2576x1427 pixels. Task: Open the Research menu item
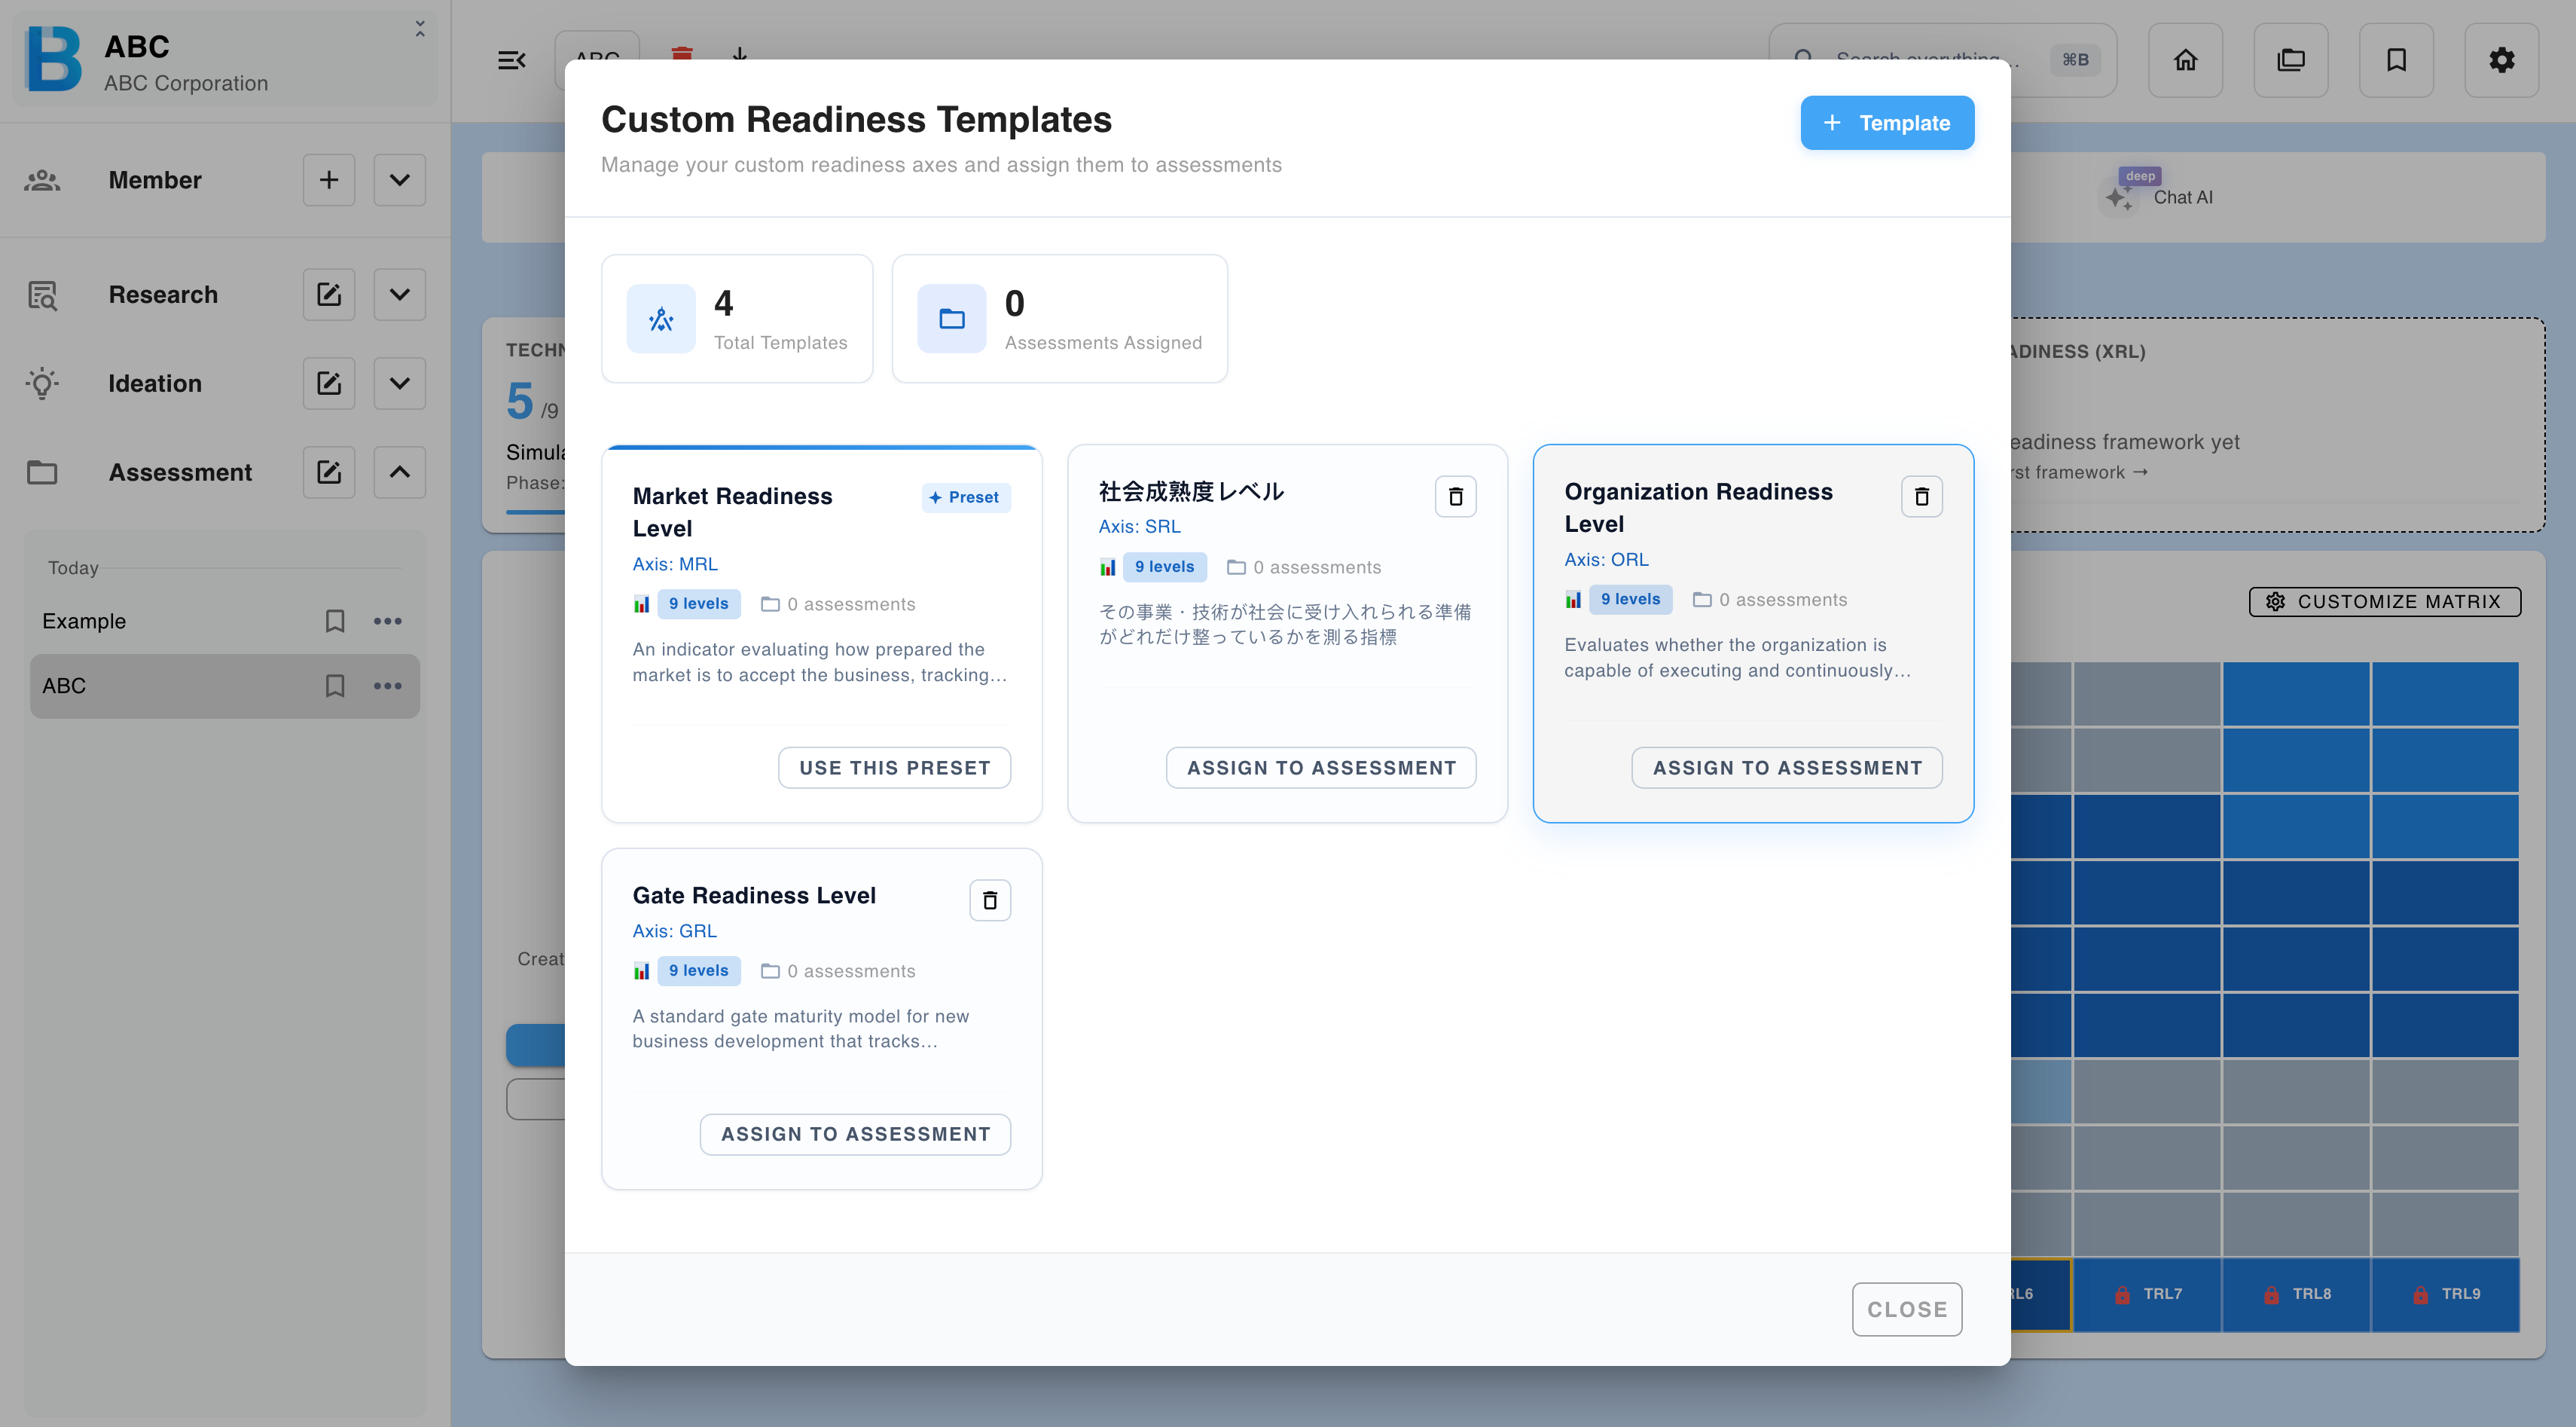coord(163,295)
